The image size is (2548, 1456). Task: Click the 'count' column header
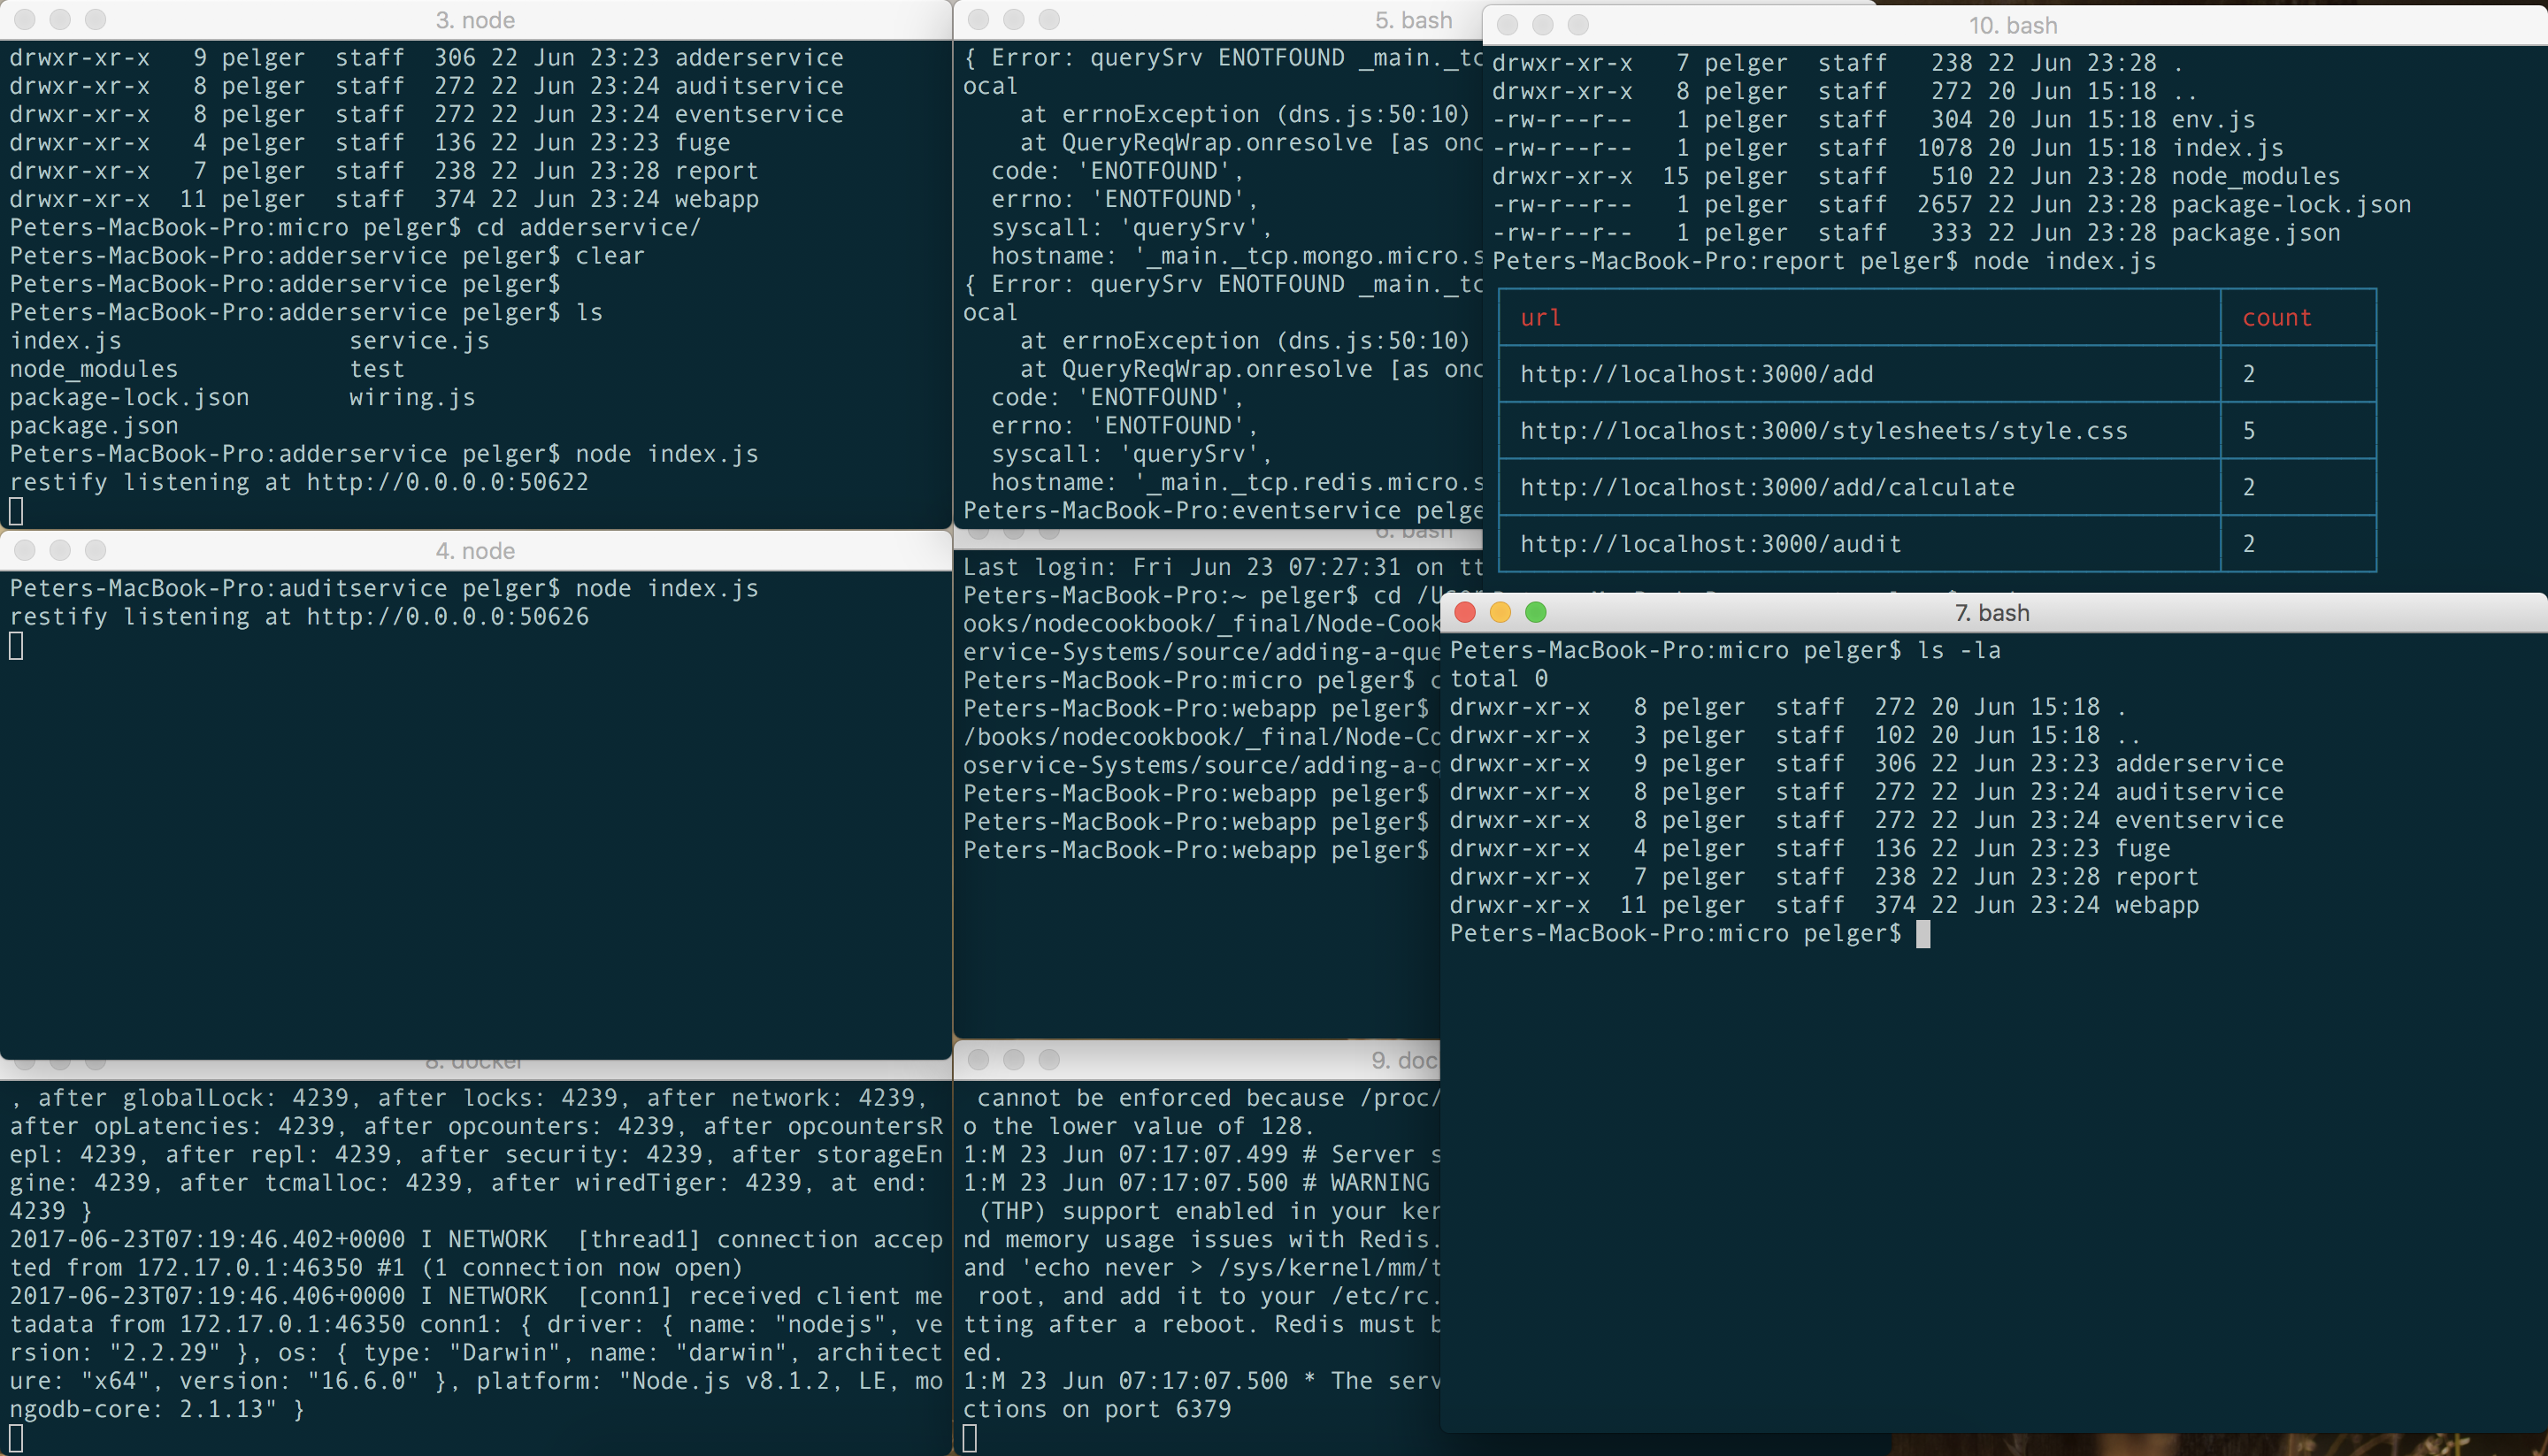click(x=2276, y=318)
